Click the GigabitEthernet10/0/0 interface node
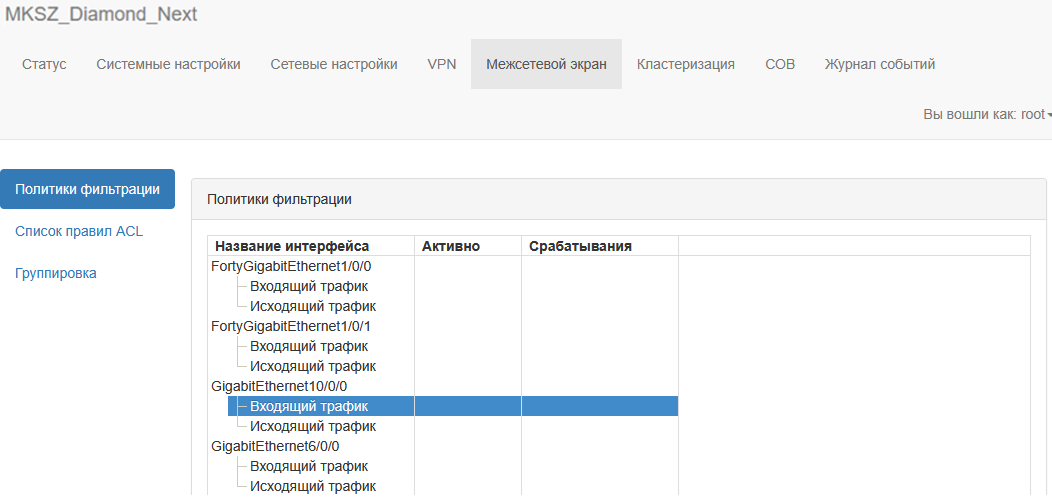This screenshot has height=498, width=1052. 279,386
